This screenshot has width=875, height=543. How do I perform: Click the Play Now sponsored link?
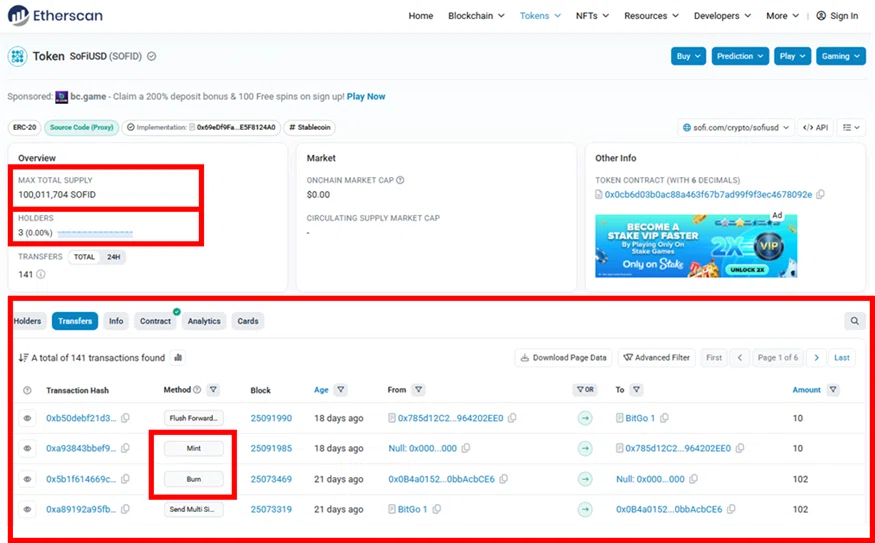click(366, 97)
